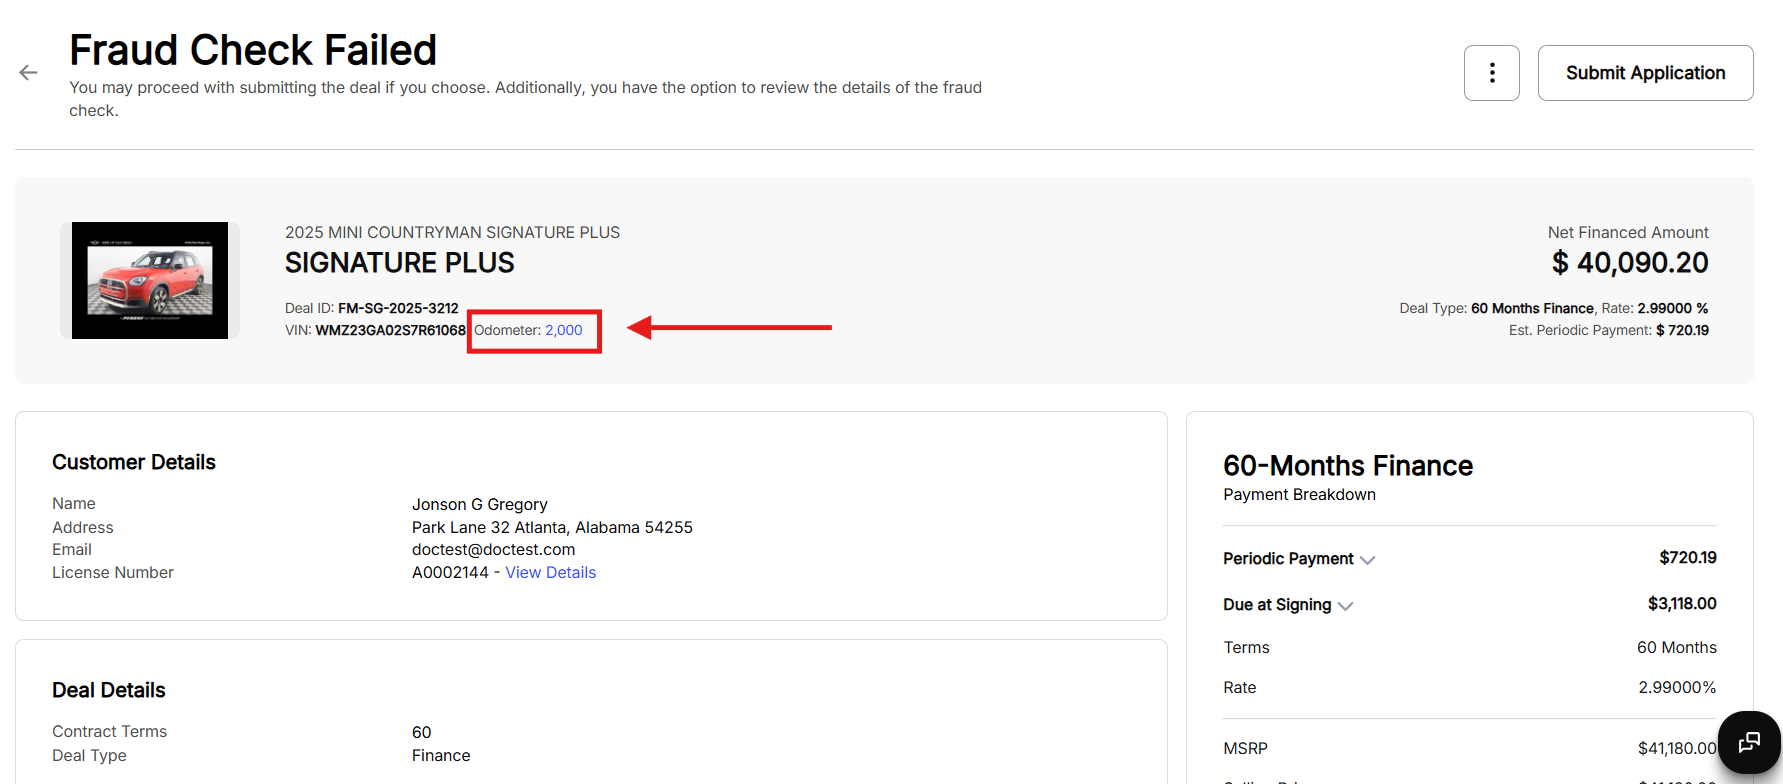Image resolution: width=1783 pixels, height=784 pixels.
Task: Click the Deal ID FM-SG-2025-3212
Action: 398,308
